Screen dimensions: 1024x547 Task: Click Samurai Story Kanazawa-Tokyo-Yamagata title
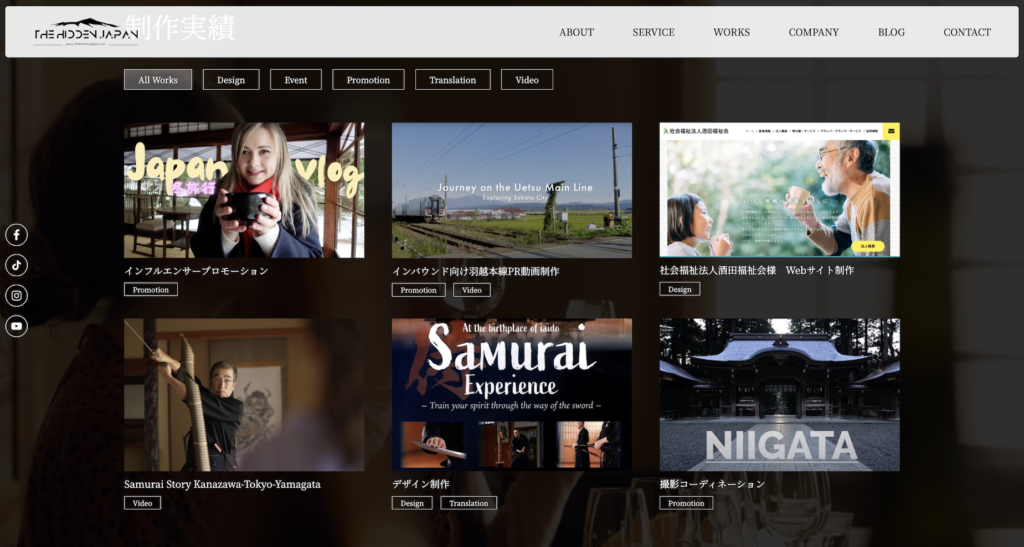(x=222, y=484)
